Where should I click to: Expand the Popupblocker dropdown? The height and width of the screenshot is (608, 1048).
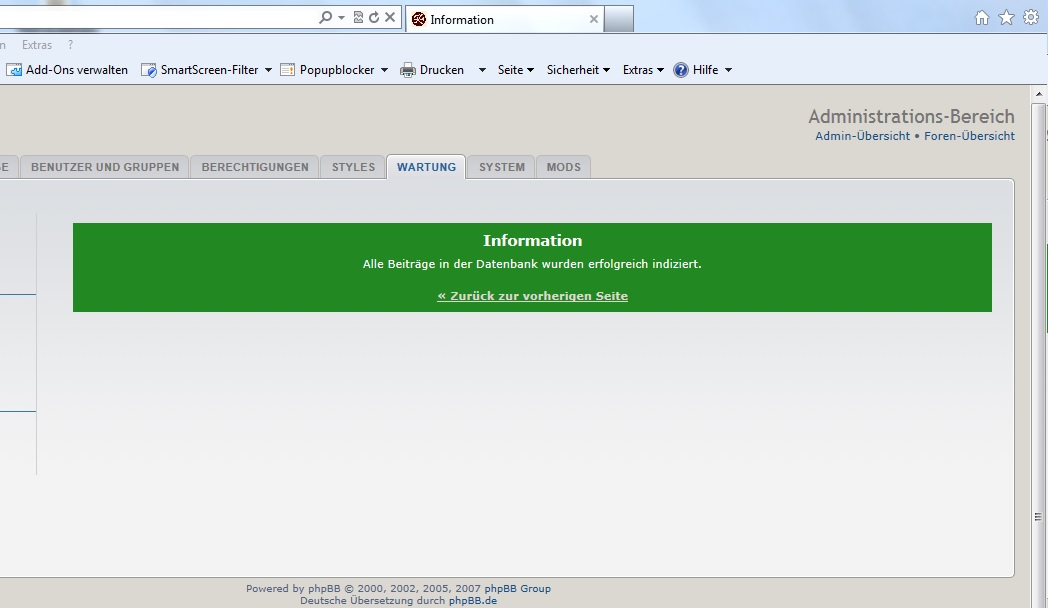(384, 70)
